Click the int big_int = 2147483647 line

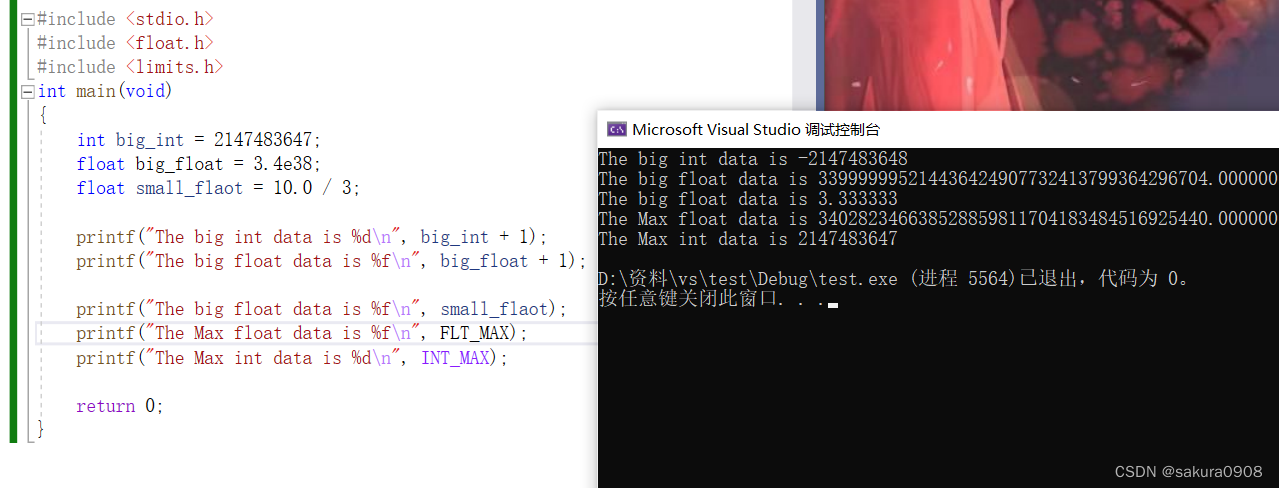tap(199, 140)
